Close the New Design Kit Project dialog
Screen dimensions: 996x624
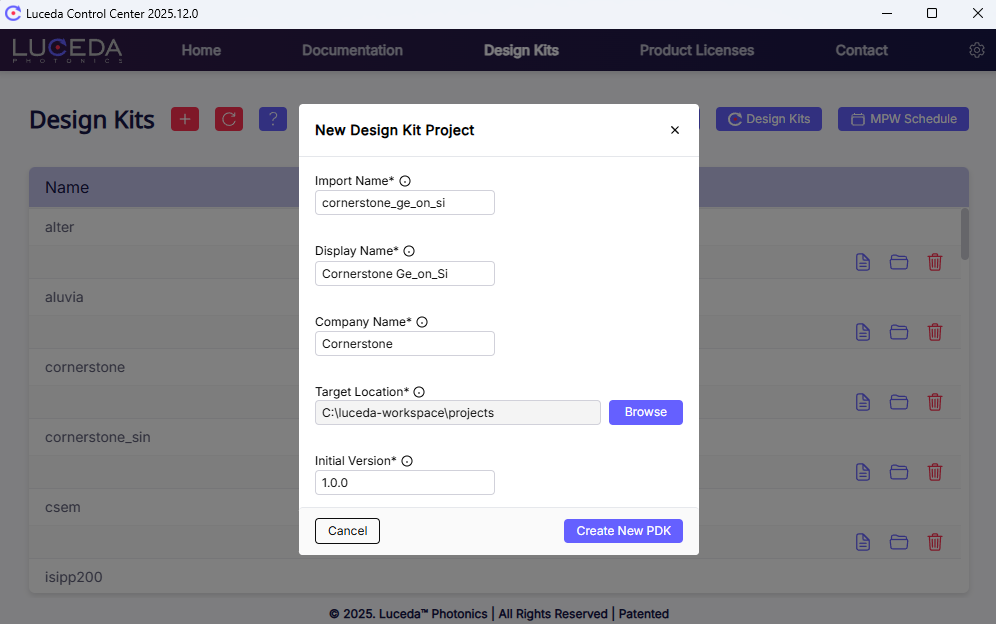(675, 130)
